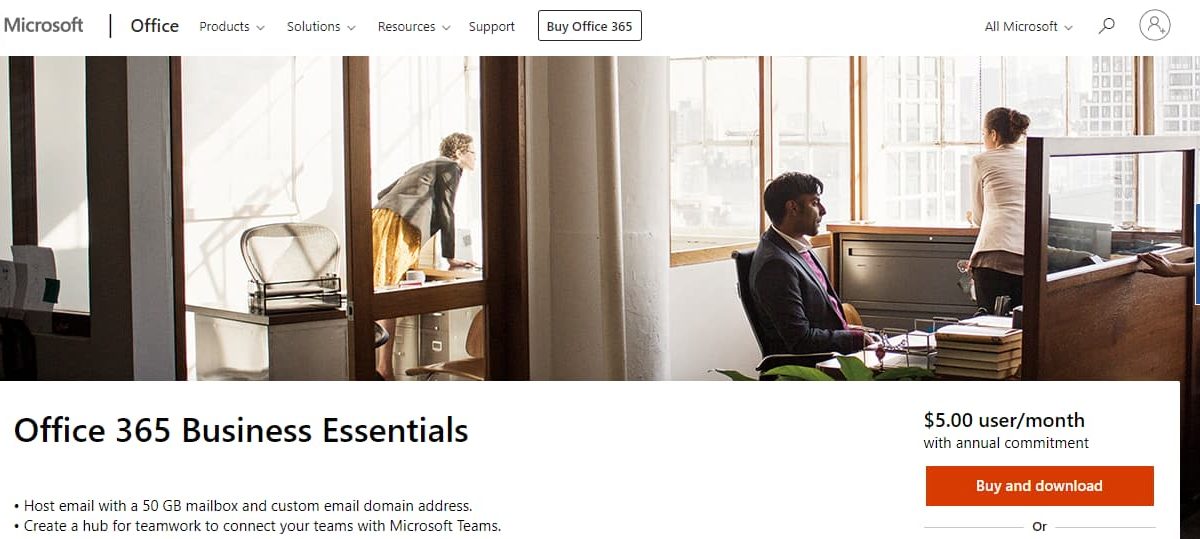Click the 'with annual commitment' text
The image size is (1200, 539).
(x=1006, y=443)
